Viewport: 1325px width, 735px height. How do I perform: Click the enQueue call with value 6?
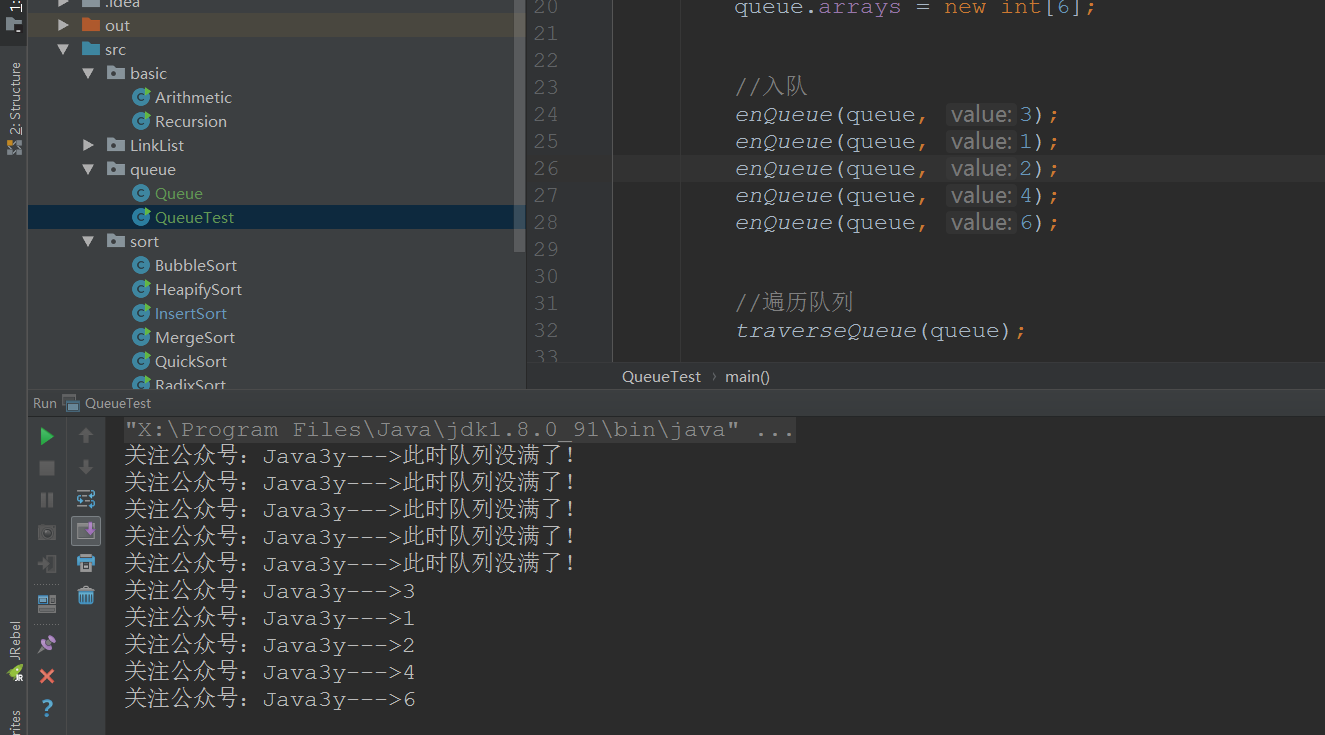(896, 222)
